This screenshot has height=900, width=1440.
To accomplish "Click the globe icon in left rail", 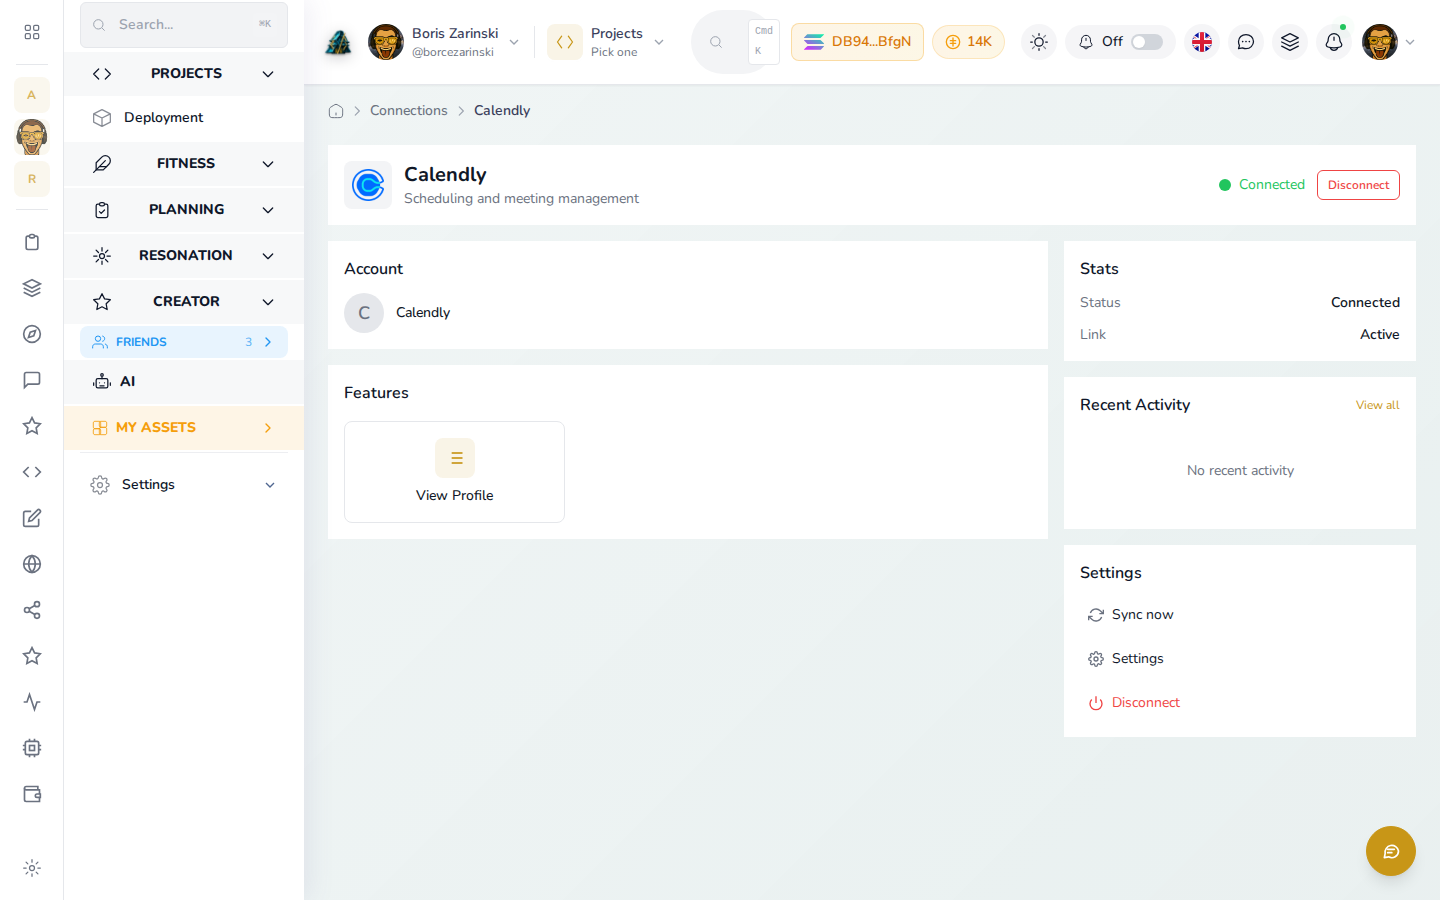I will coord(32,564).
